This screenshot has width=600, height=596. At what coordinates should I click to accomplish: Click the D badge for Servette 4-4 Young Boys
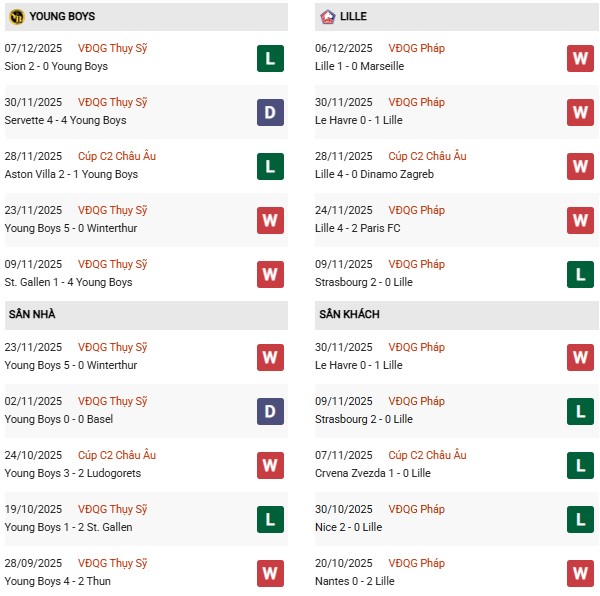(269, 112)
